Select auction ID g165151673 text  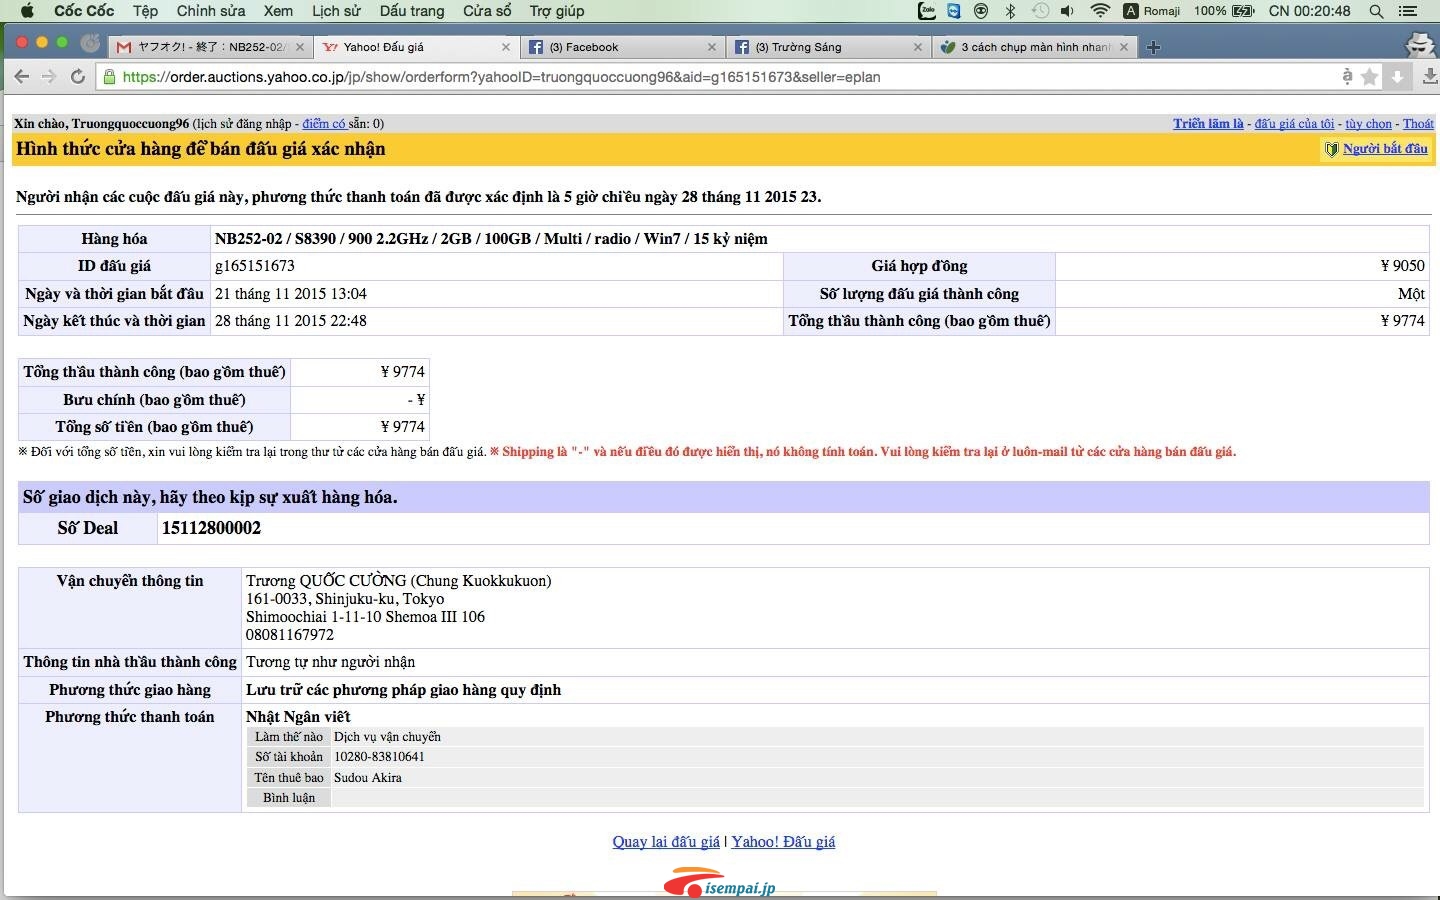pyautogui.click(x=255, y=266)
